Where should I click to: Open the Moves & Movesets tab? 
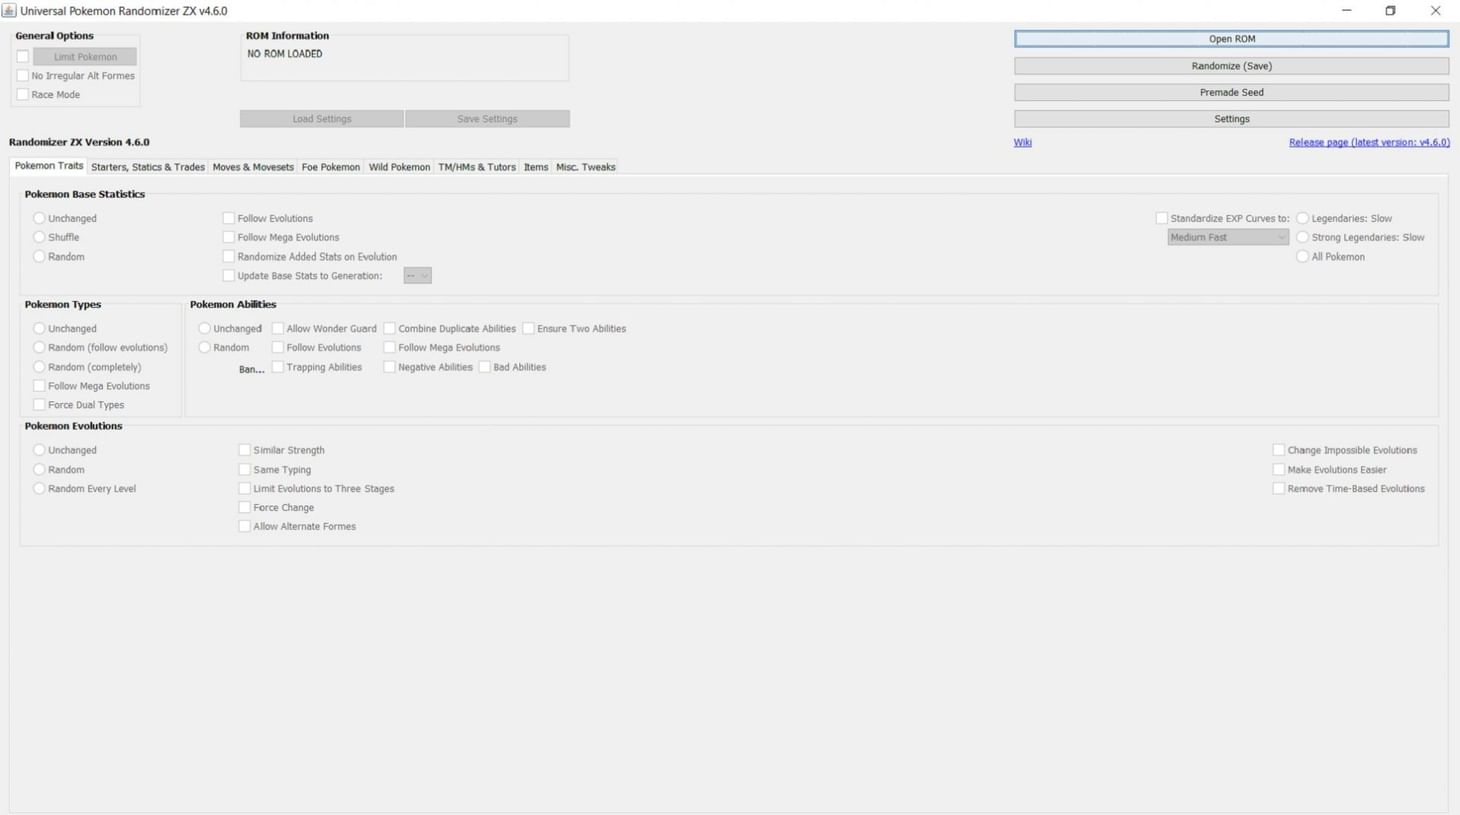click(253, 167)
